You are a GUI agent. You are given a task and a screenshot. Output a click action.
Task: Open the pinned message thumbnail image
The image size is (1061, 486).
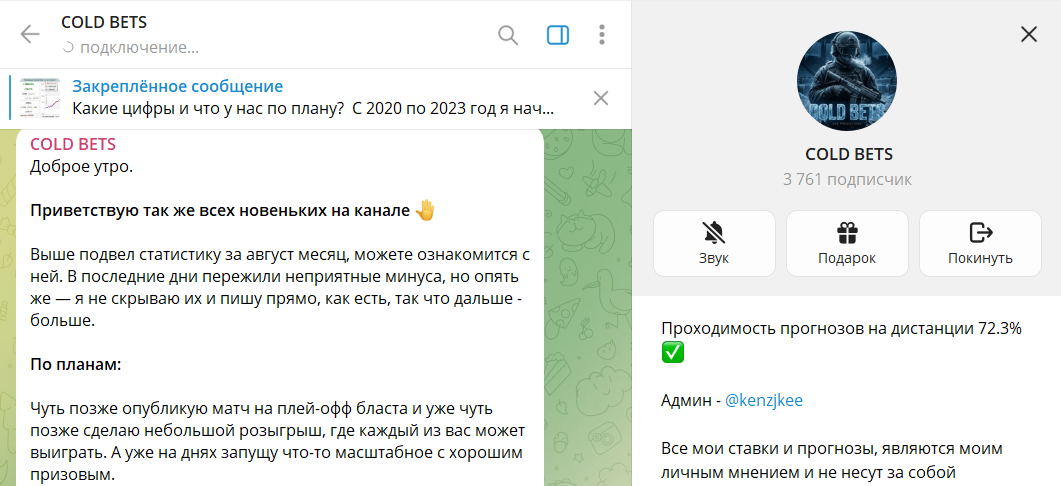[40, 98]
